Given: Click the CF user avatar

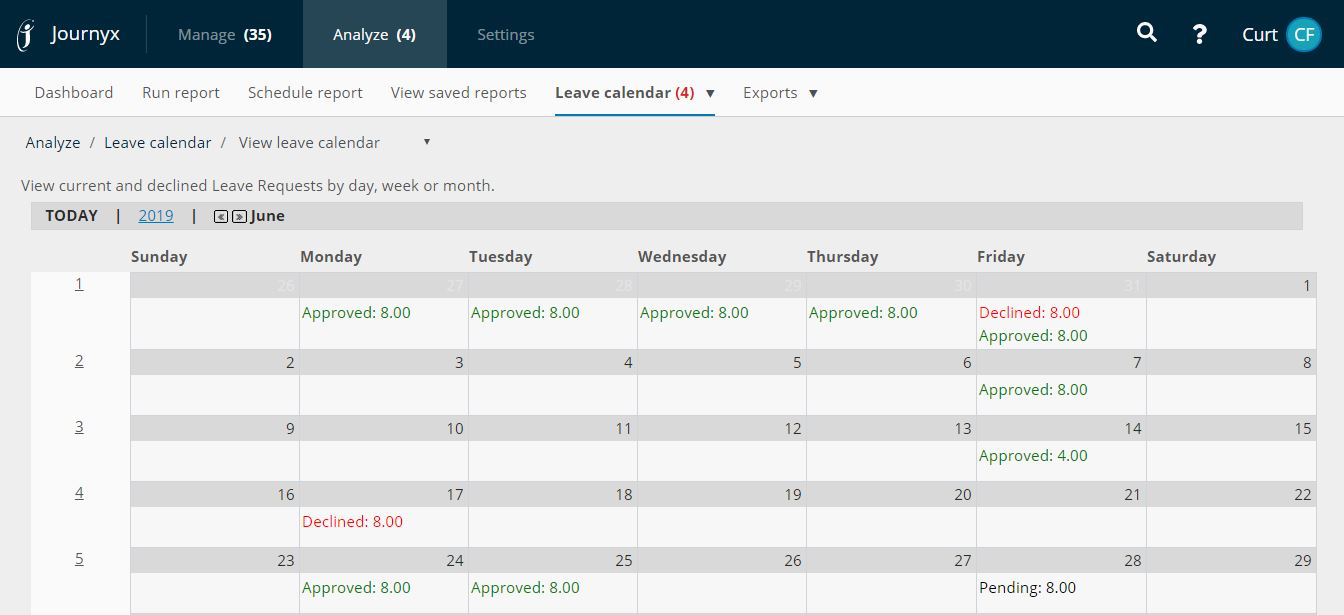Looking at the screenshot, I should pyautogui.click(x=1304, y=34).
